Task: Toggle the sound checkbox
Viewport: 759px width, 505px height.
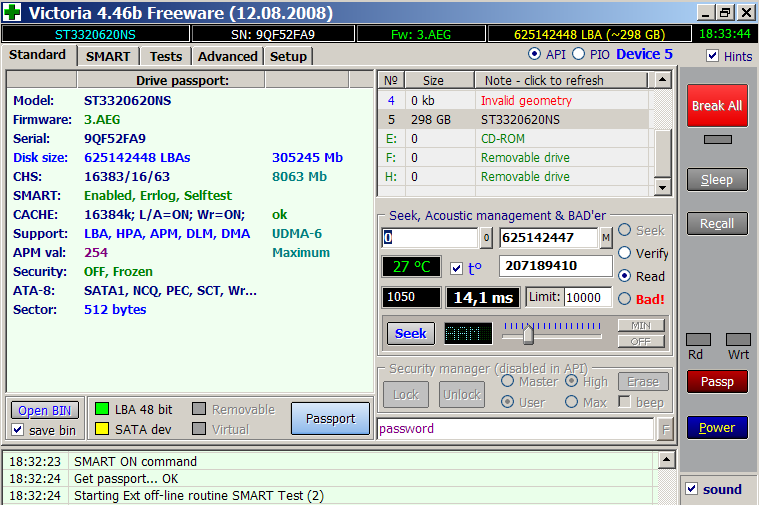Action: [692, 489]
